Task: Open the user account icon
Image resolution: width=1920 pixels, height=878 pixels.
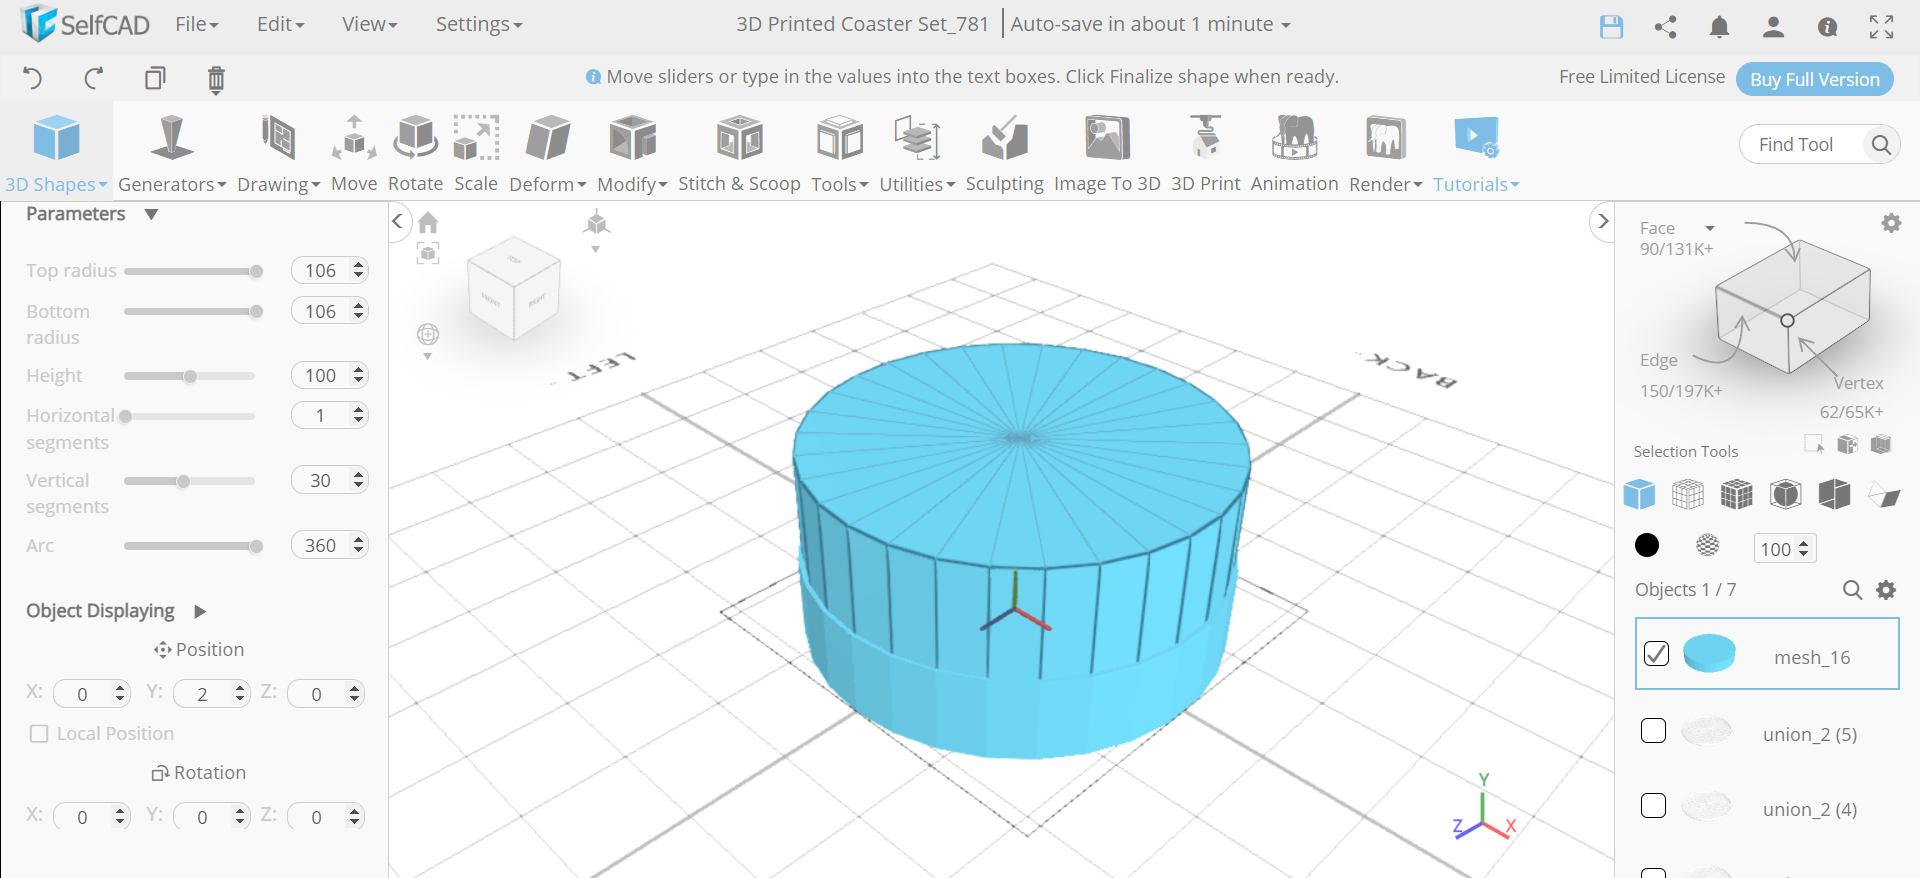Action: pos(1773,27)
